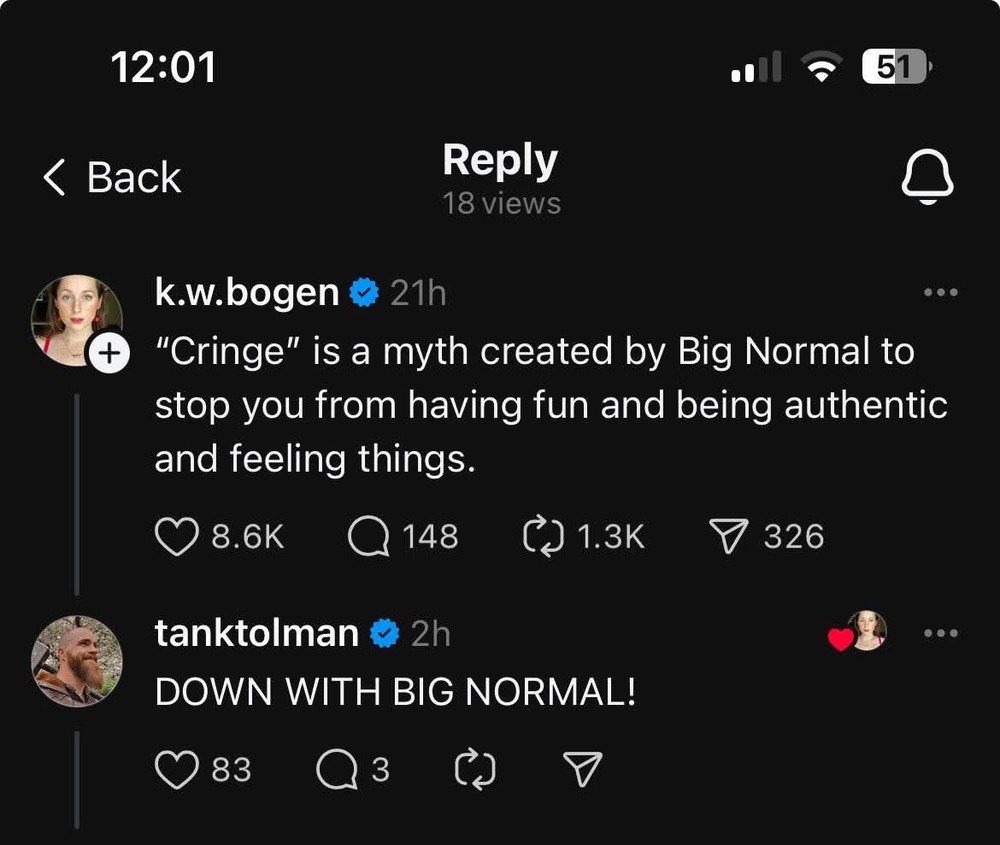This screenshot has height=845, width=1000.
Task: Open replies to tanktolman's comment
Action: point(335,769)
